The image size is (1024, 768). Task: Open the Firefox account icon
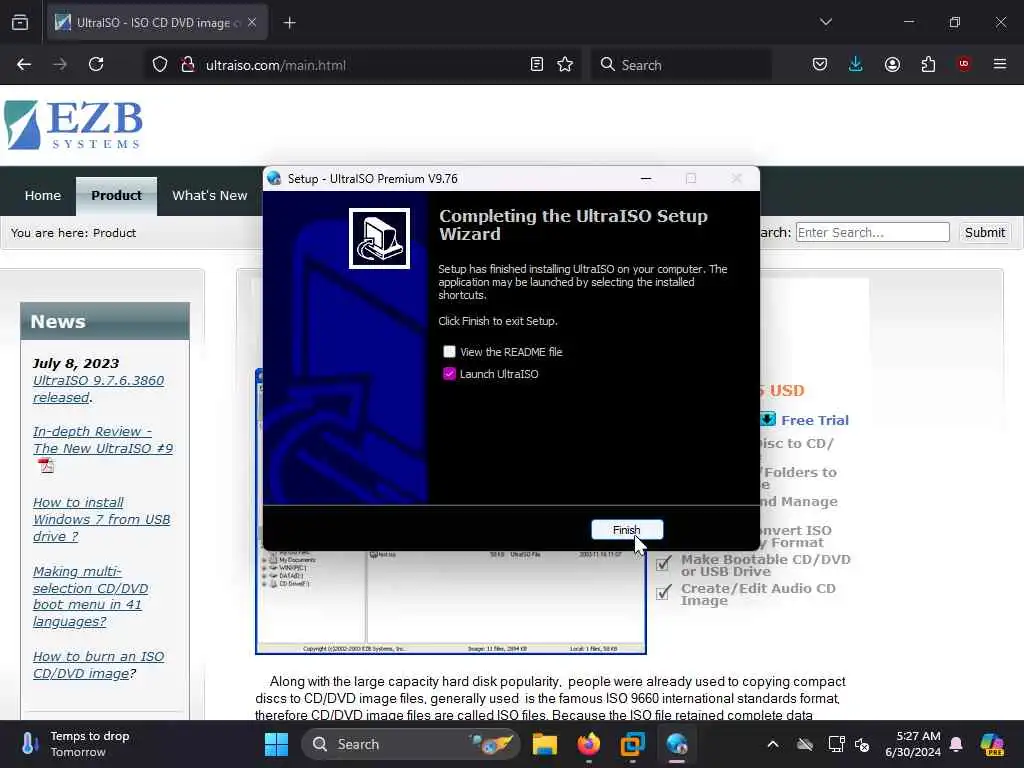click(x=892, y=65)
